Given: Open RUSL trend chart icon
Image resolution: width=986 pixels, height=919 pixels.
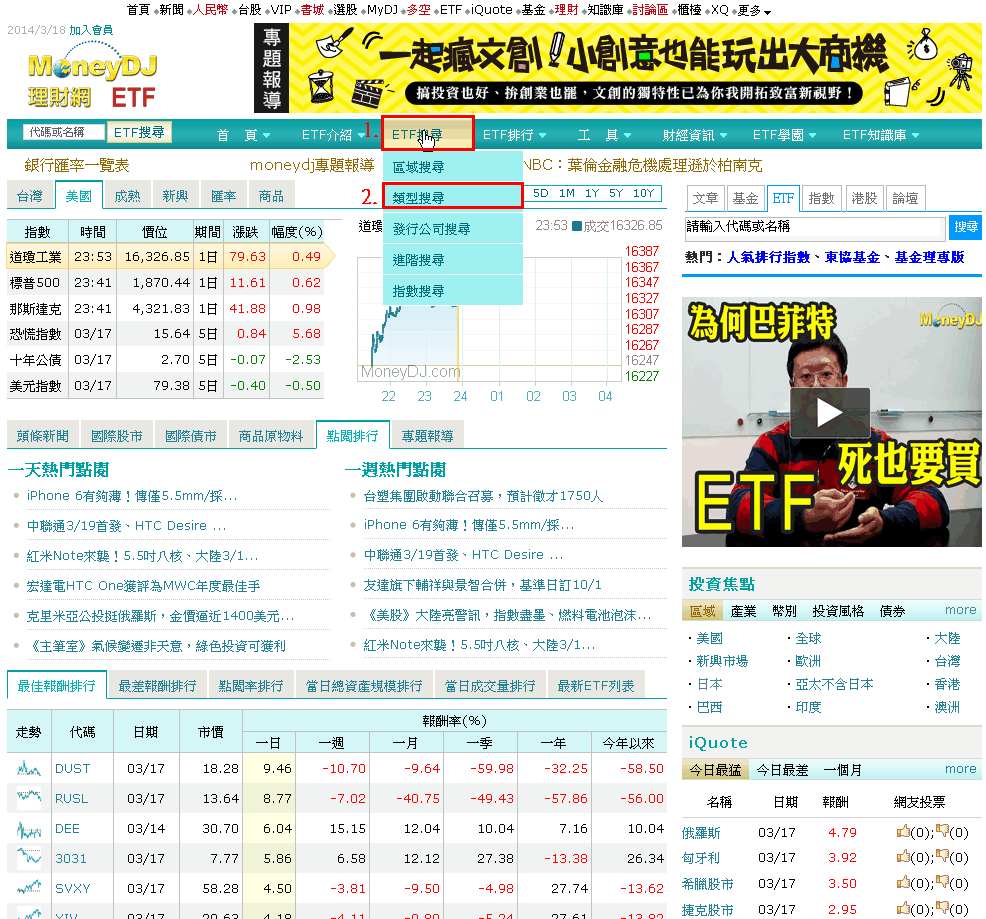Looking at the screenshot, I should [28, 798].
